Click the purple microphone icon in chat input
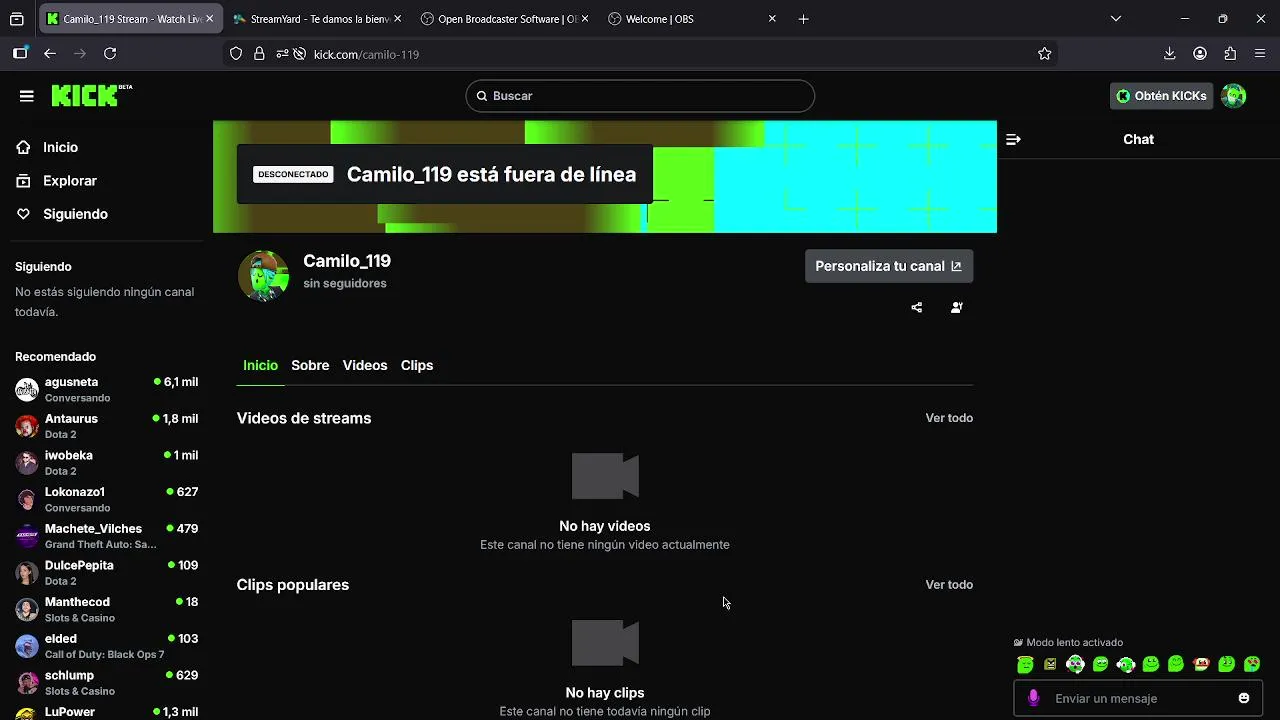1280x720 pixels. point(1033,698)
